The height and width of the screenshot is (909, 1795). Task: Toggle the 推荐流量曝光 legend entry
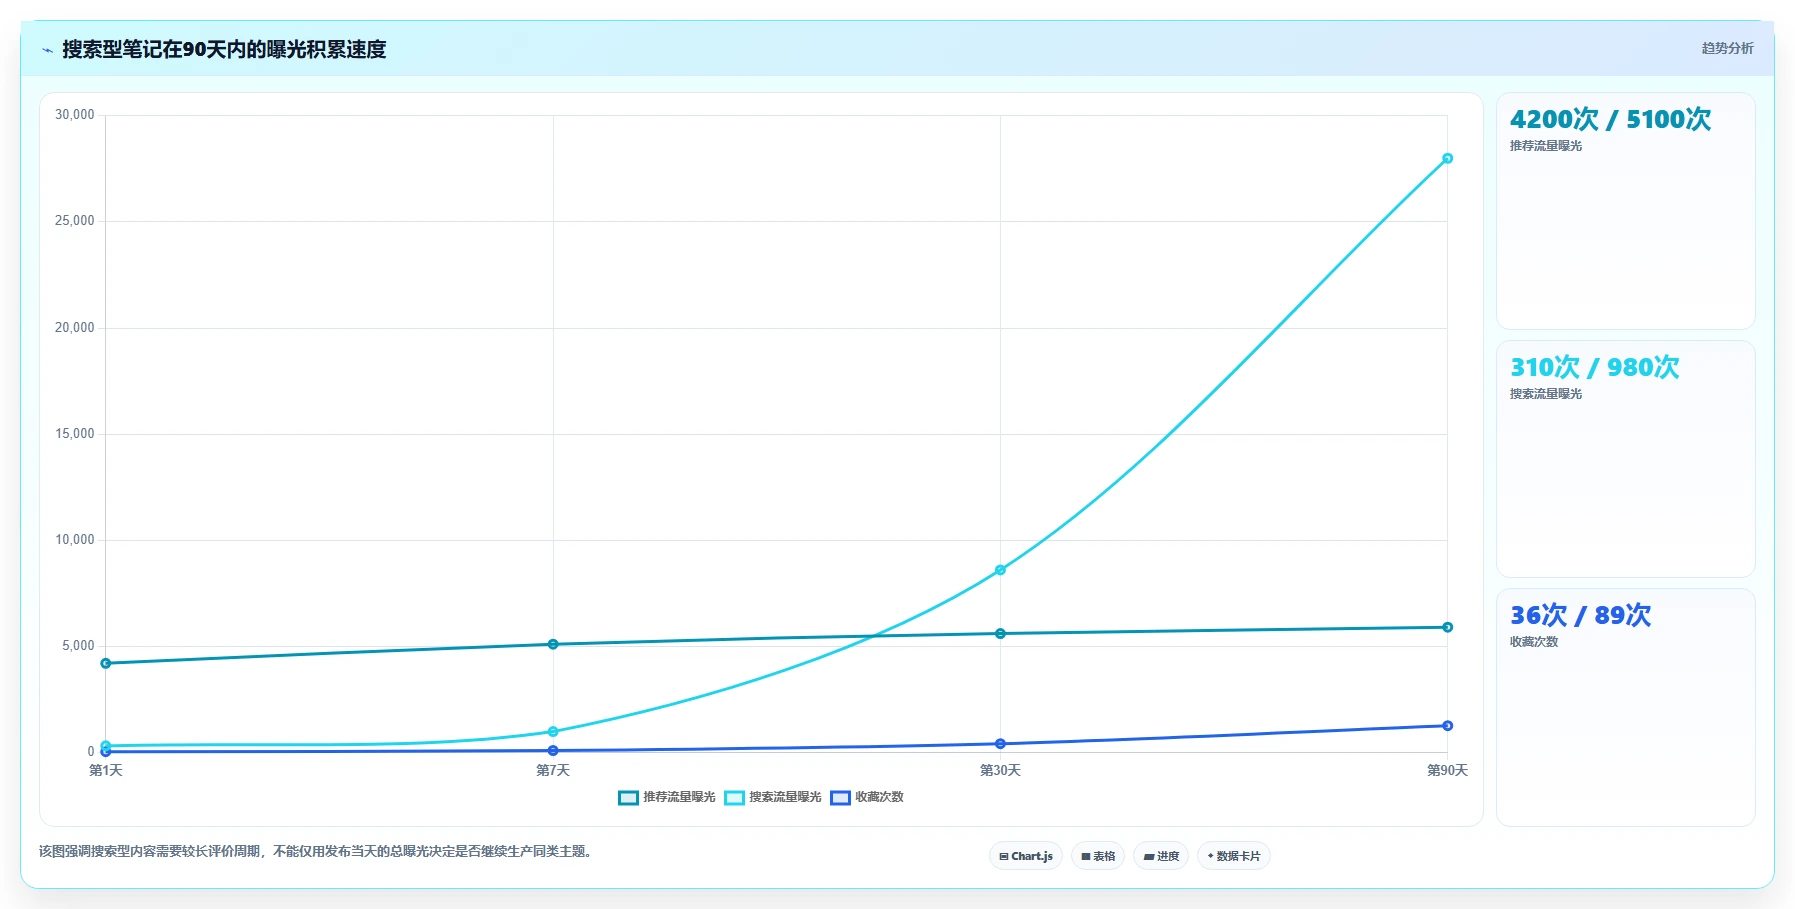667,797
